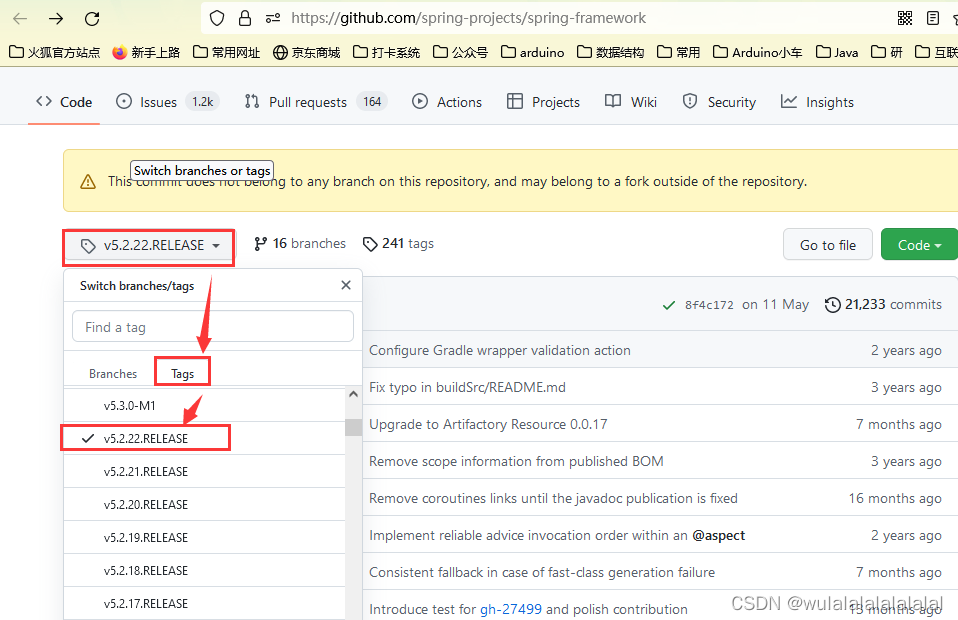Open the Wiki tab

click(631, 102)
